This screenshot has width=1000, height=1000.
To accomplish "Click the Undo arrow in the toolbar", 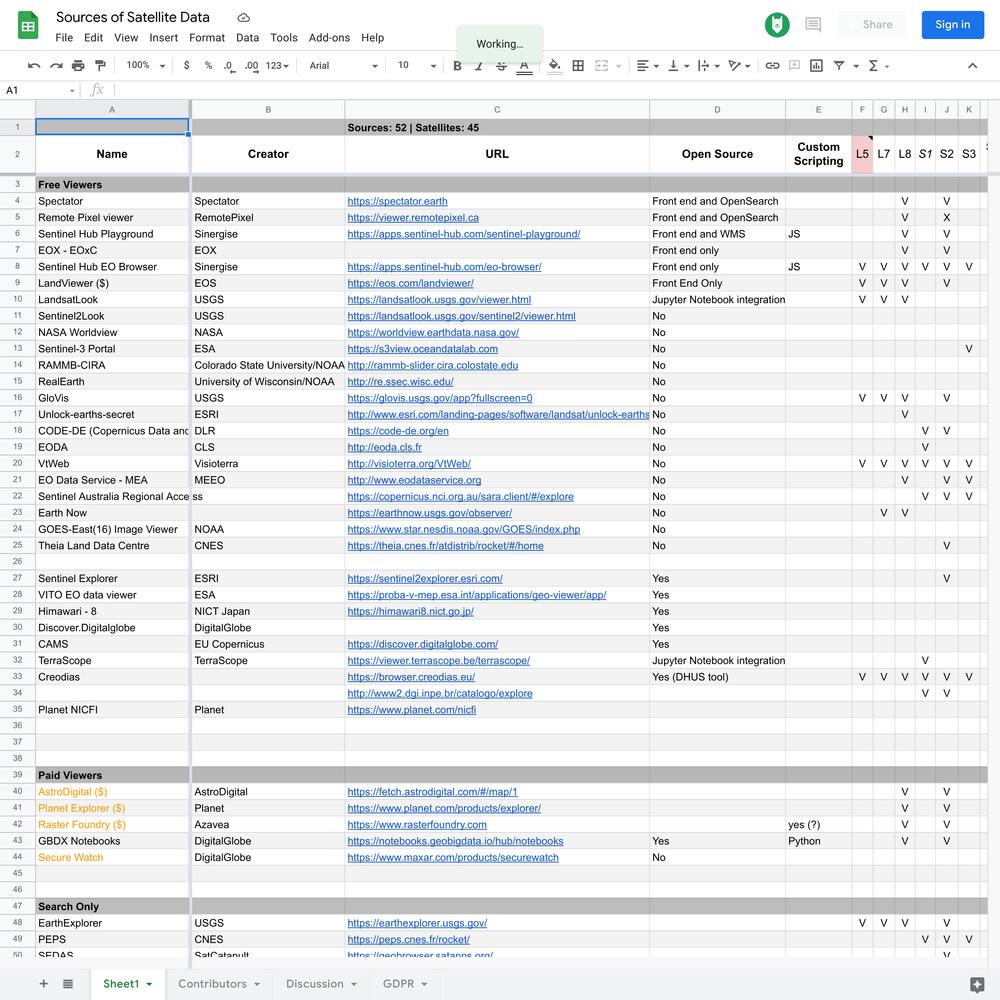I will click(34, 66).
